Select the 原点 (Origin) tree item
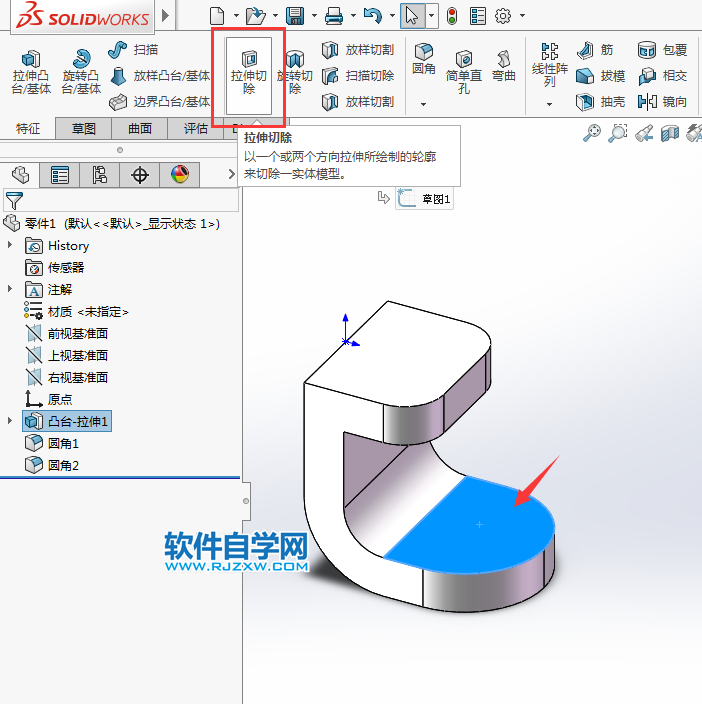This screenshot has height=704, width=702. (48, 399)
